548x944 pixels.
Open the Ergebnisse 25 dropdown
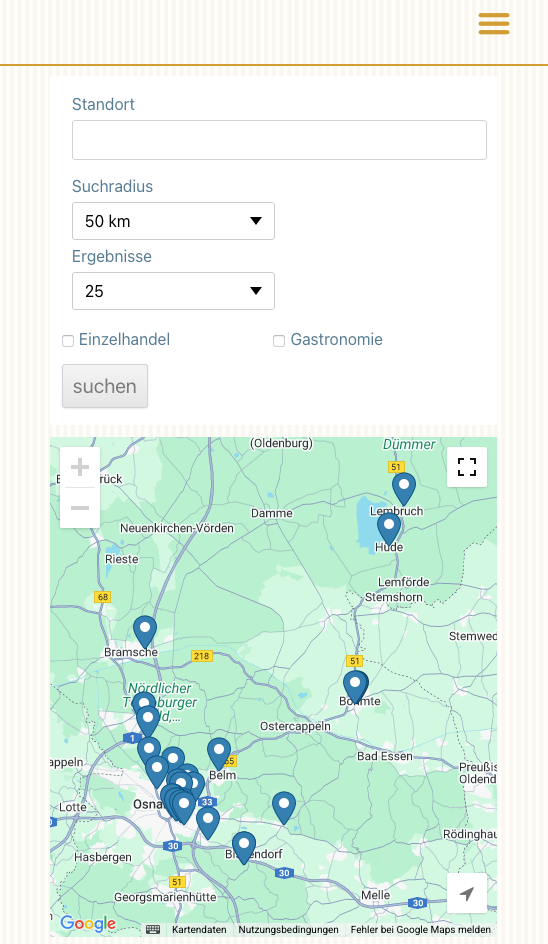(173, 291)
